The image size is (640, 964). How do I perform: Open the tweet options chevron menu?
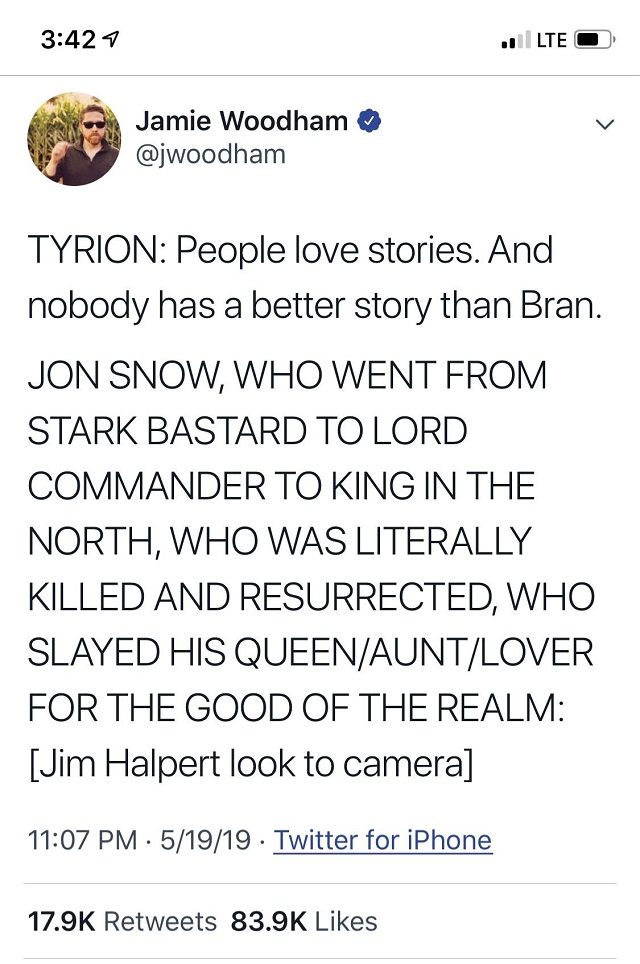click(603, 125)
